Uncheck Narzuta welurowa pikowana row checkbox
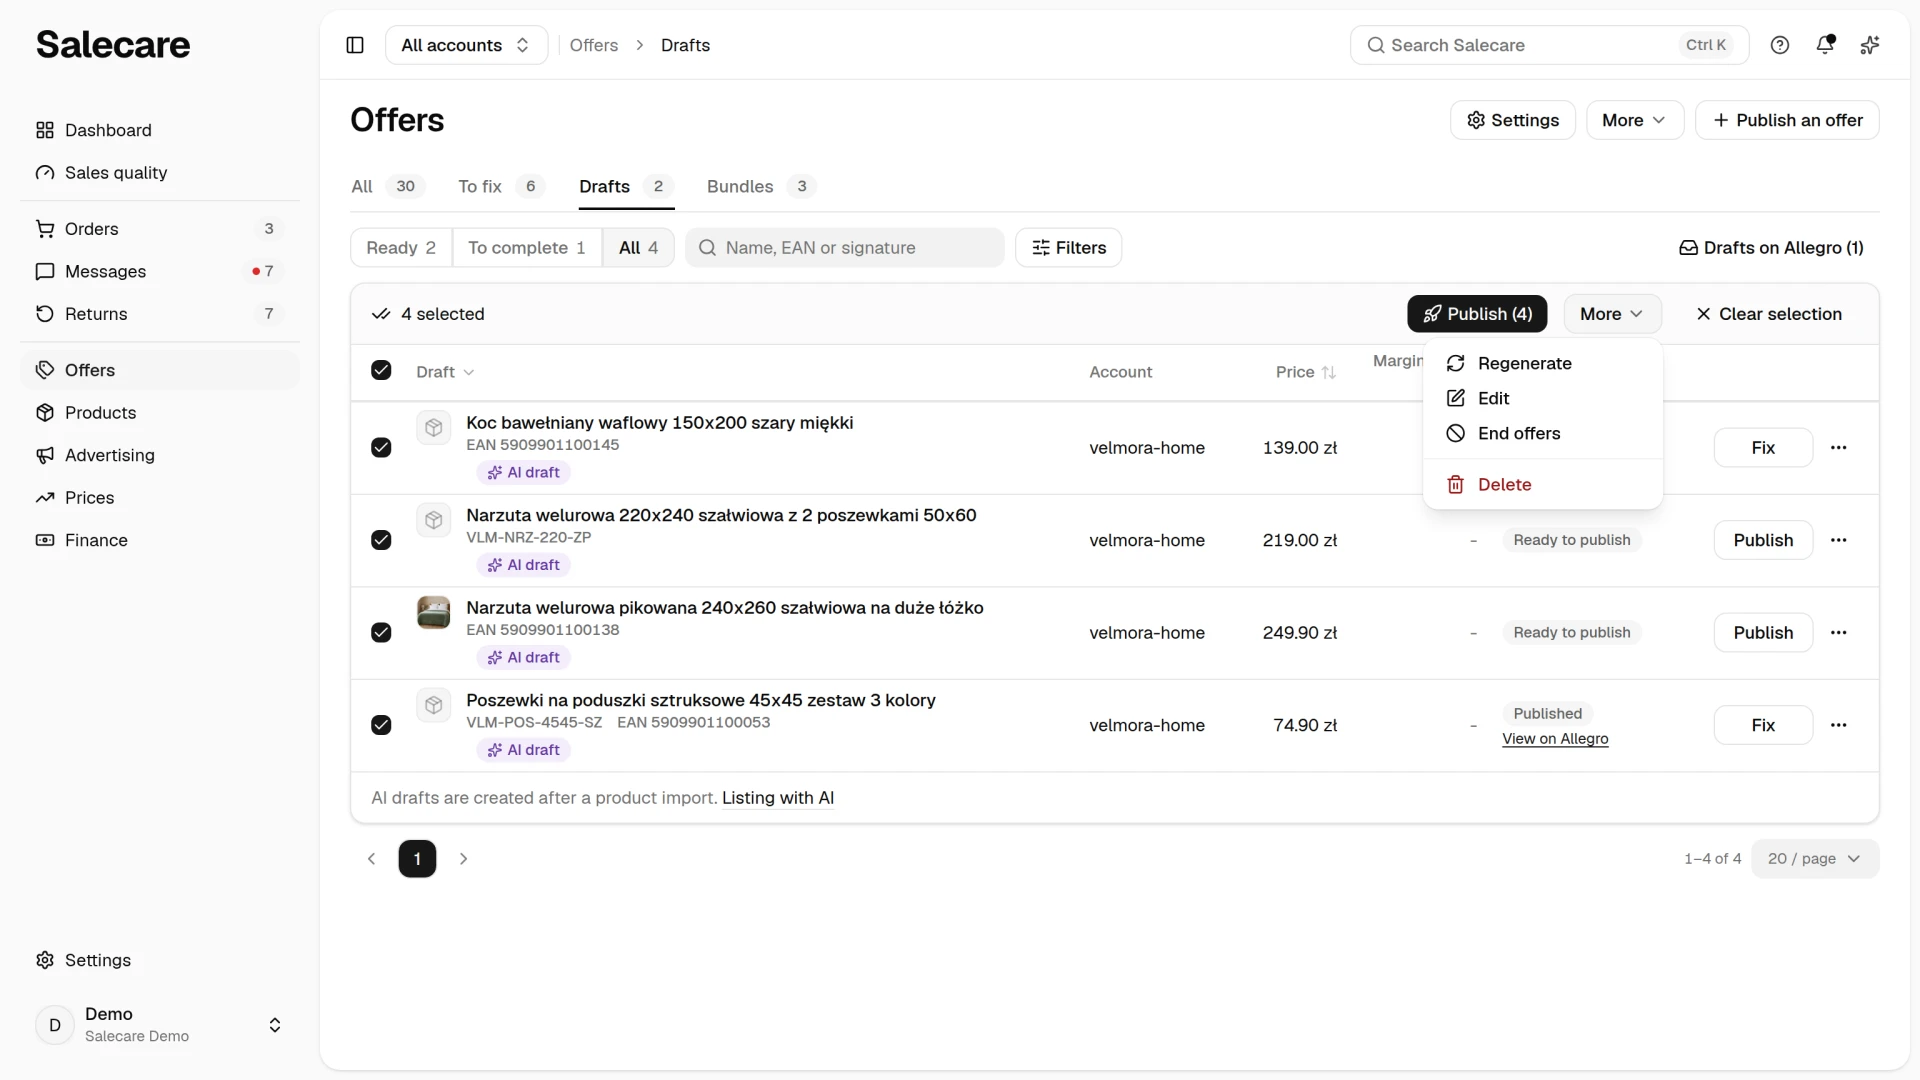This screenshot has height=1080, width=1920. [x=381, y=633]
